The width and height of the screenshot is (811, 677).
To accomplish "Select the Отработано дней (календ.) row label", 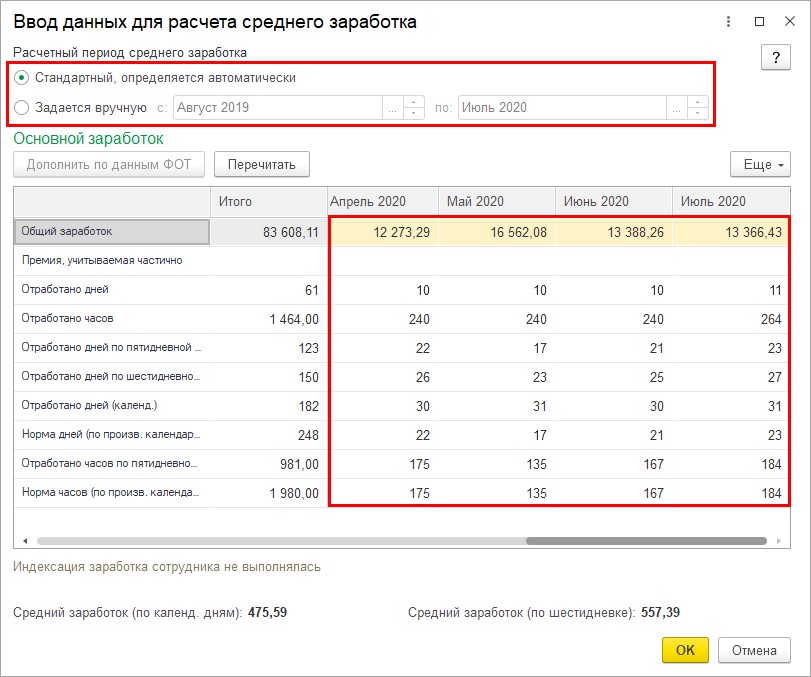I will [112, 405].
